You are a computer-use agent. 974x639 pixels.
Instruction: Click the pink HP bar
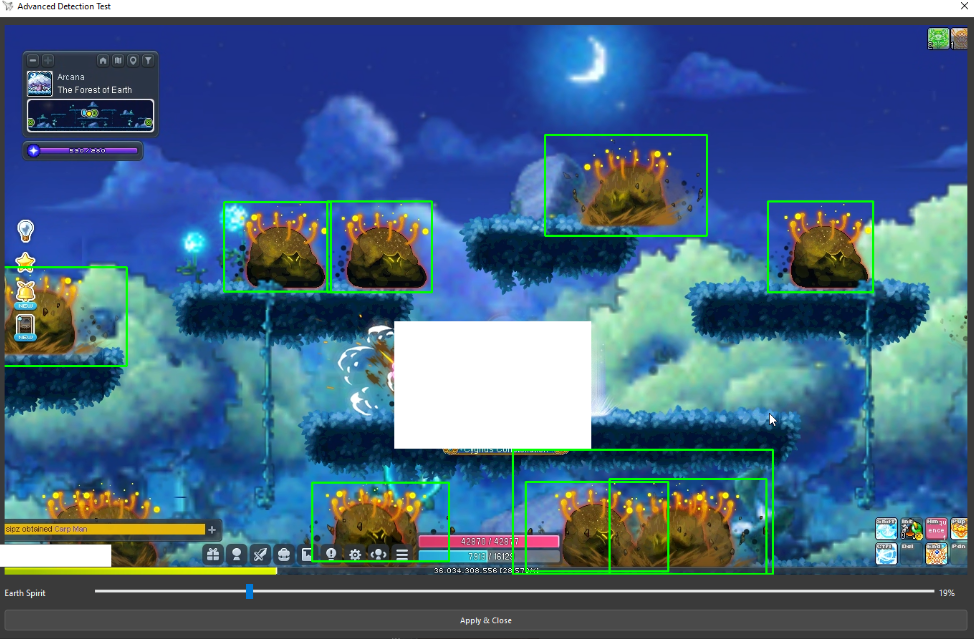488,541
